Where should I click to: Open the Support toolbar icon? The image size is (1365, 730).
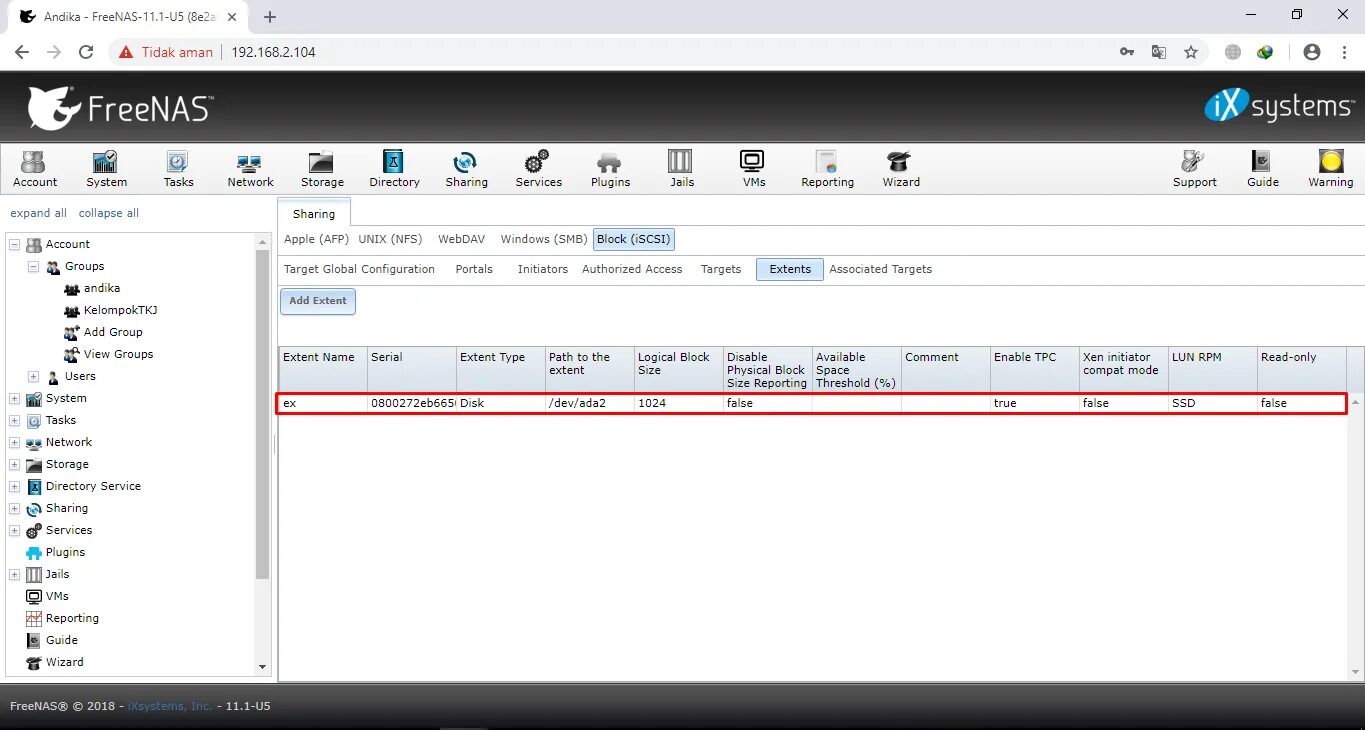(1194, 168)
